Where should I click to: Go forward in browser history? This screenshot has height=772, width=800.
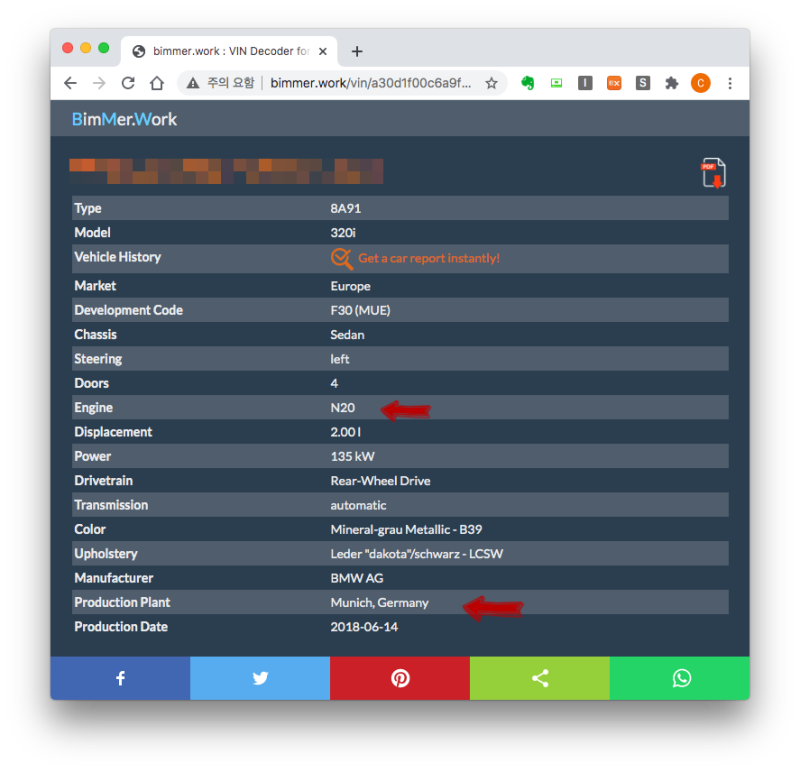pyautogui.click(x=99, y=83)
